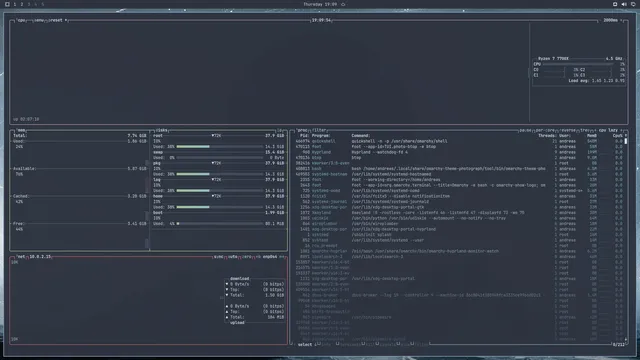Click the boot disk used bar

[x=220, y=224]
